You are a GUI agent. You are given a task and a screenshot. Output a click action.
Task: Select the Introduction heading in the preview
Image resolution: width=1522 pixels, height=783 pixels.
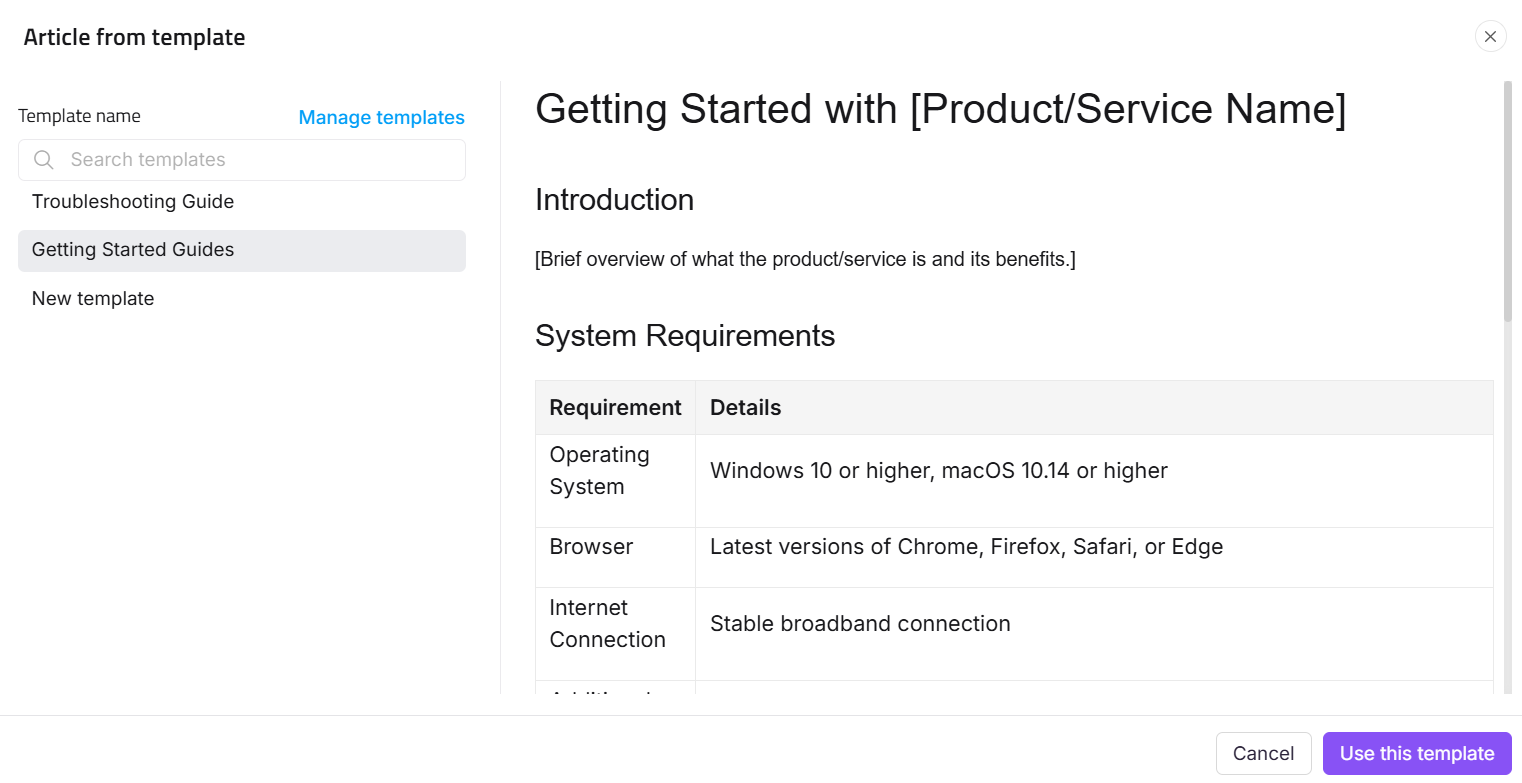[614, 200]
